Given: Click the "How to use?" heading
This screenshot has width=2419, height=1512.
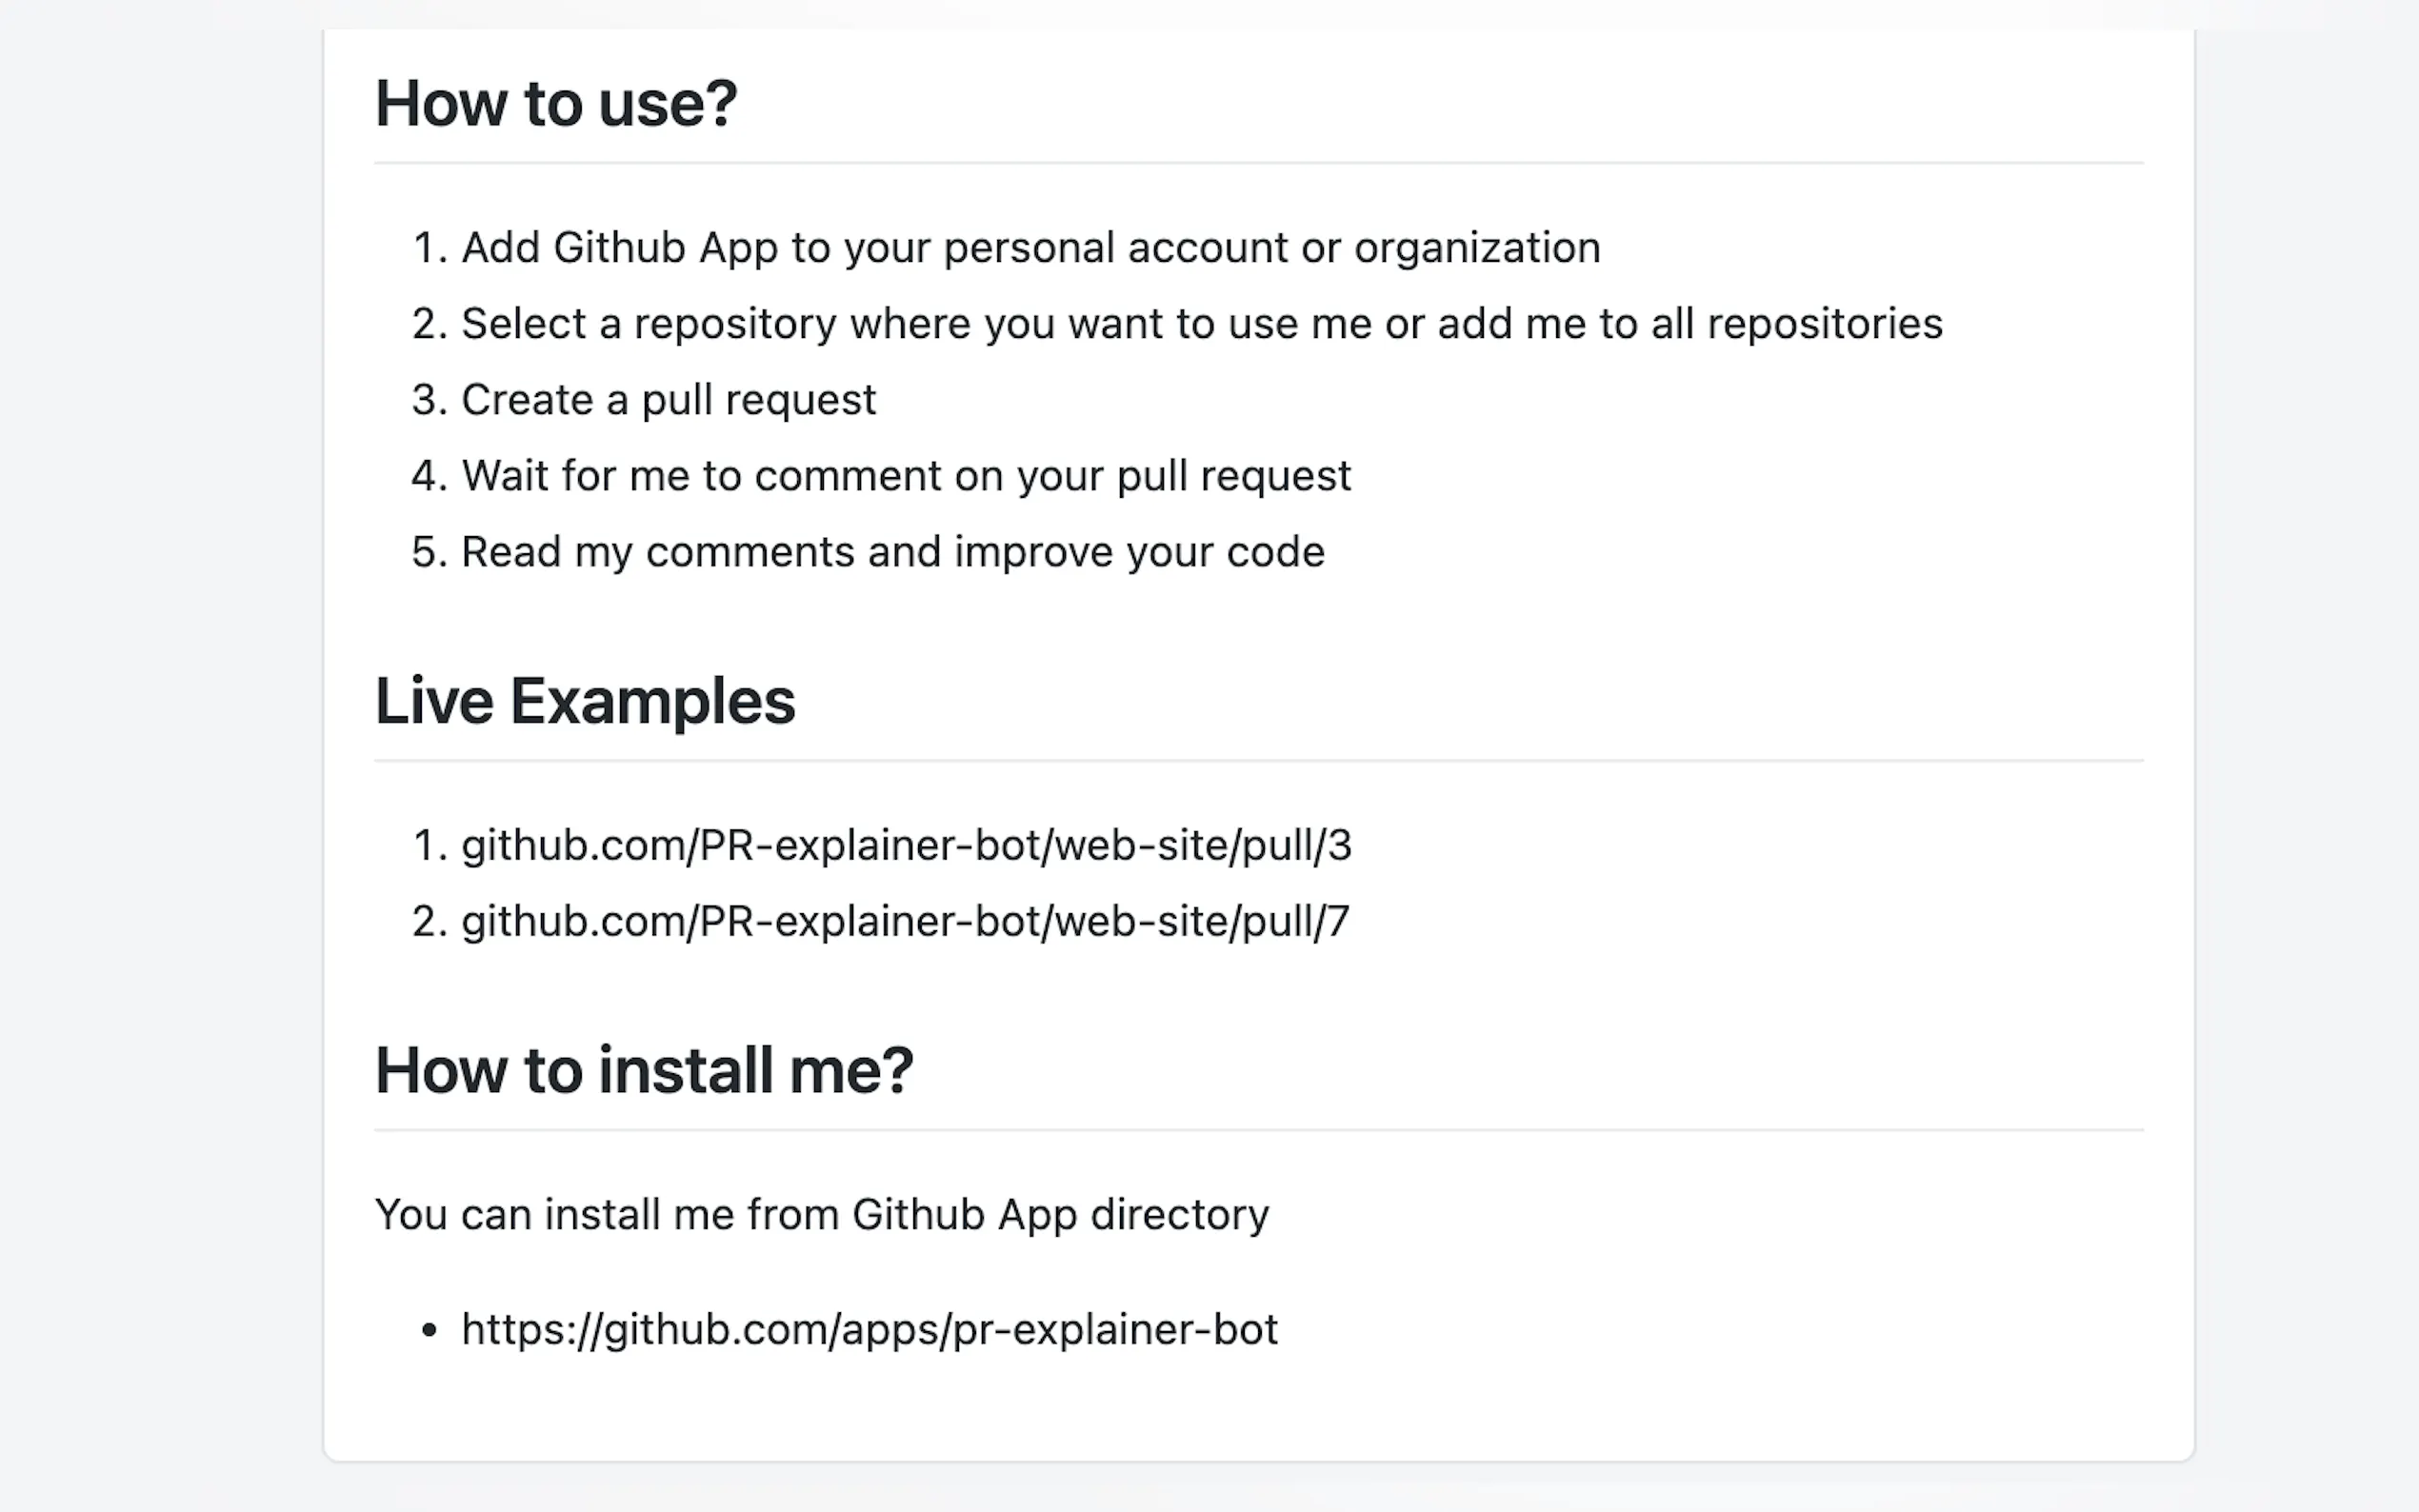Looking at the screenshot, I should (x=556, y=103).
